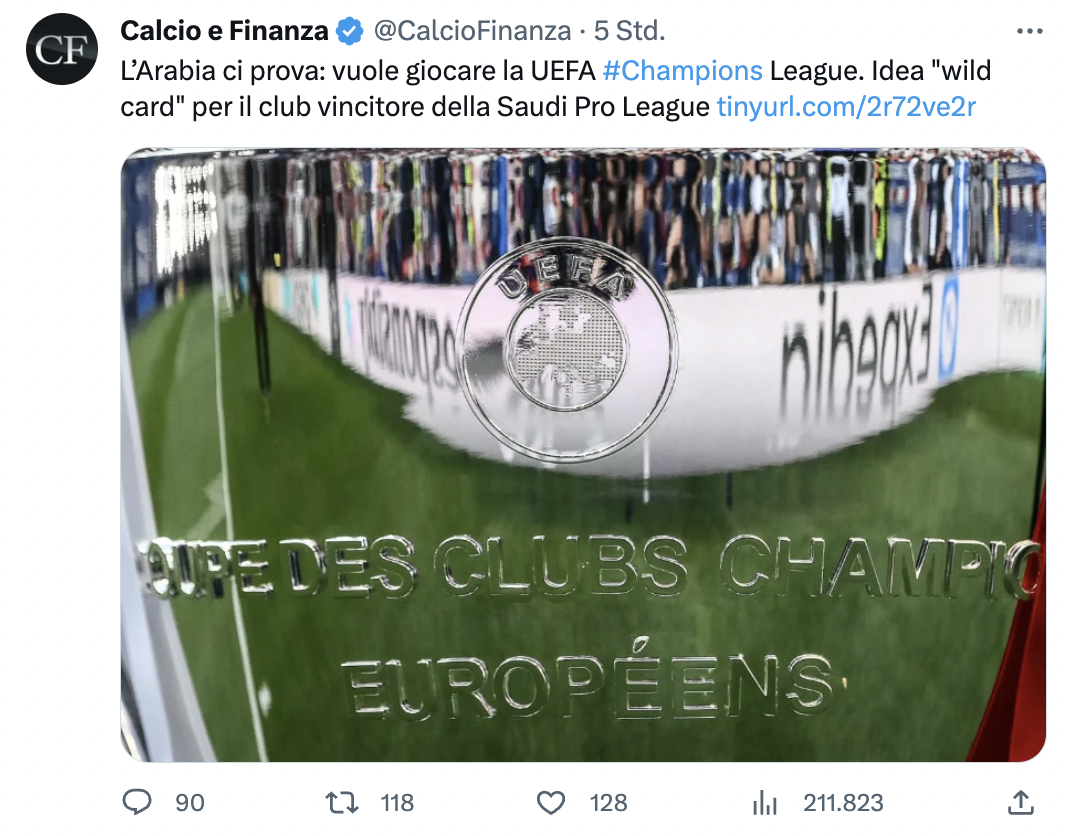
Task: Follow the tinyurl.com/2r72ve2r link
Action: point(846,107)
